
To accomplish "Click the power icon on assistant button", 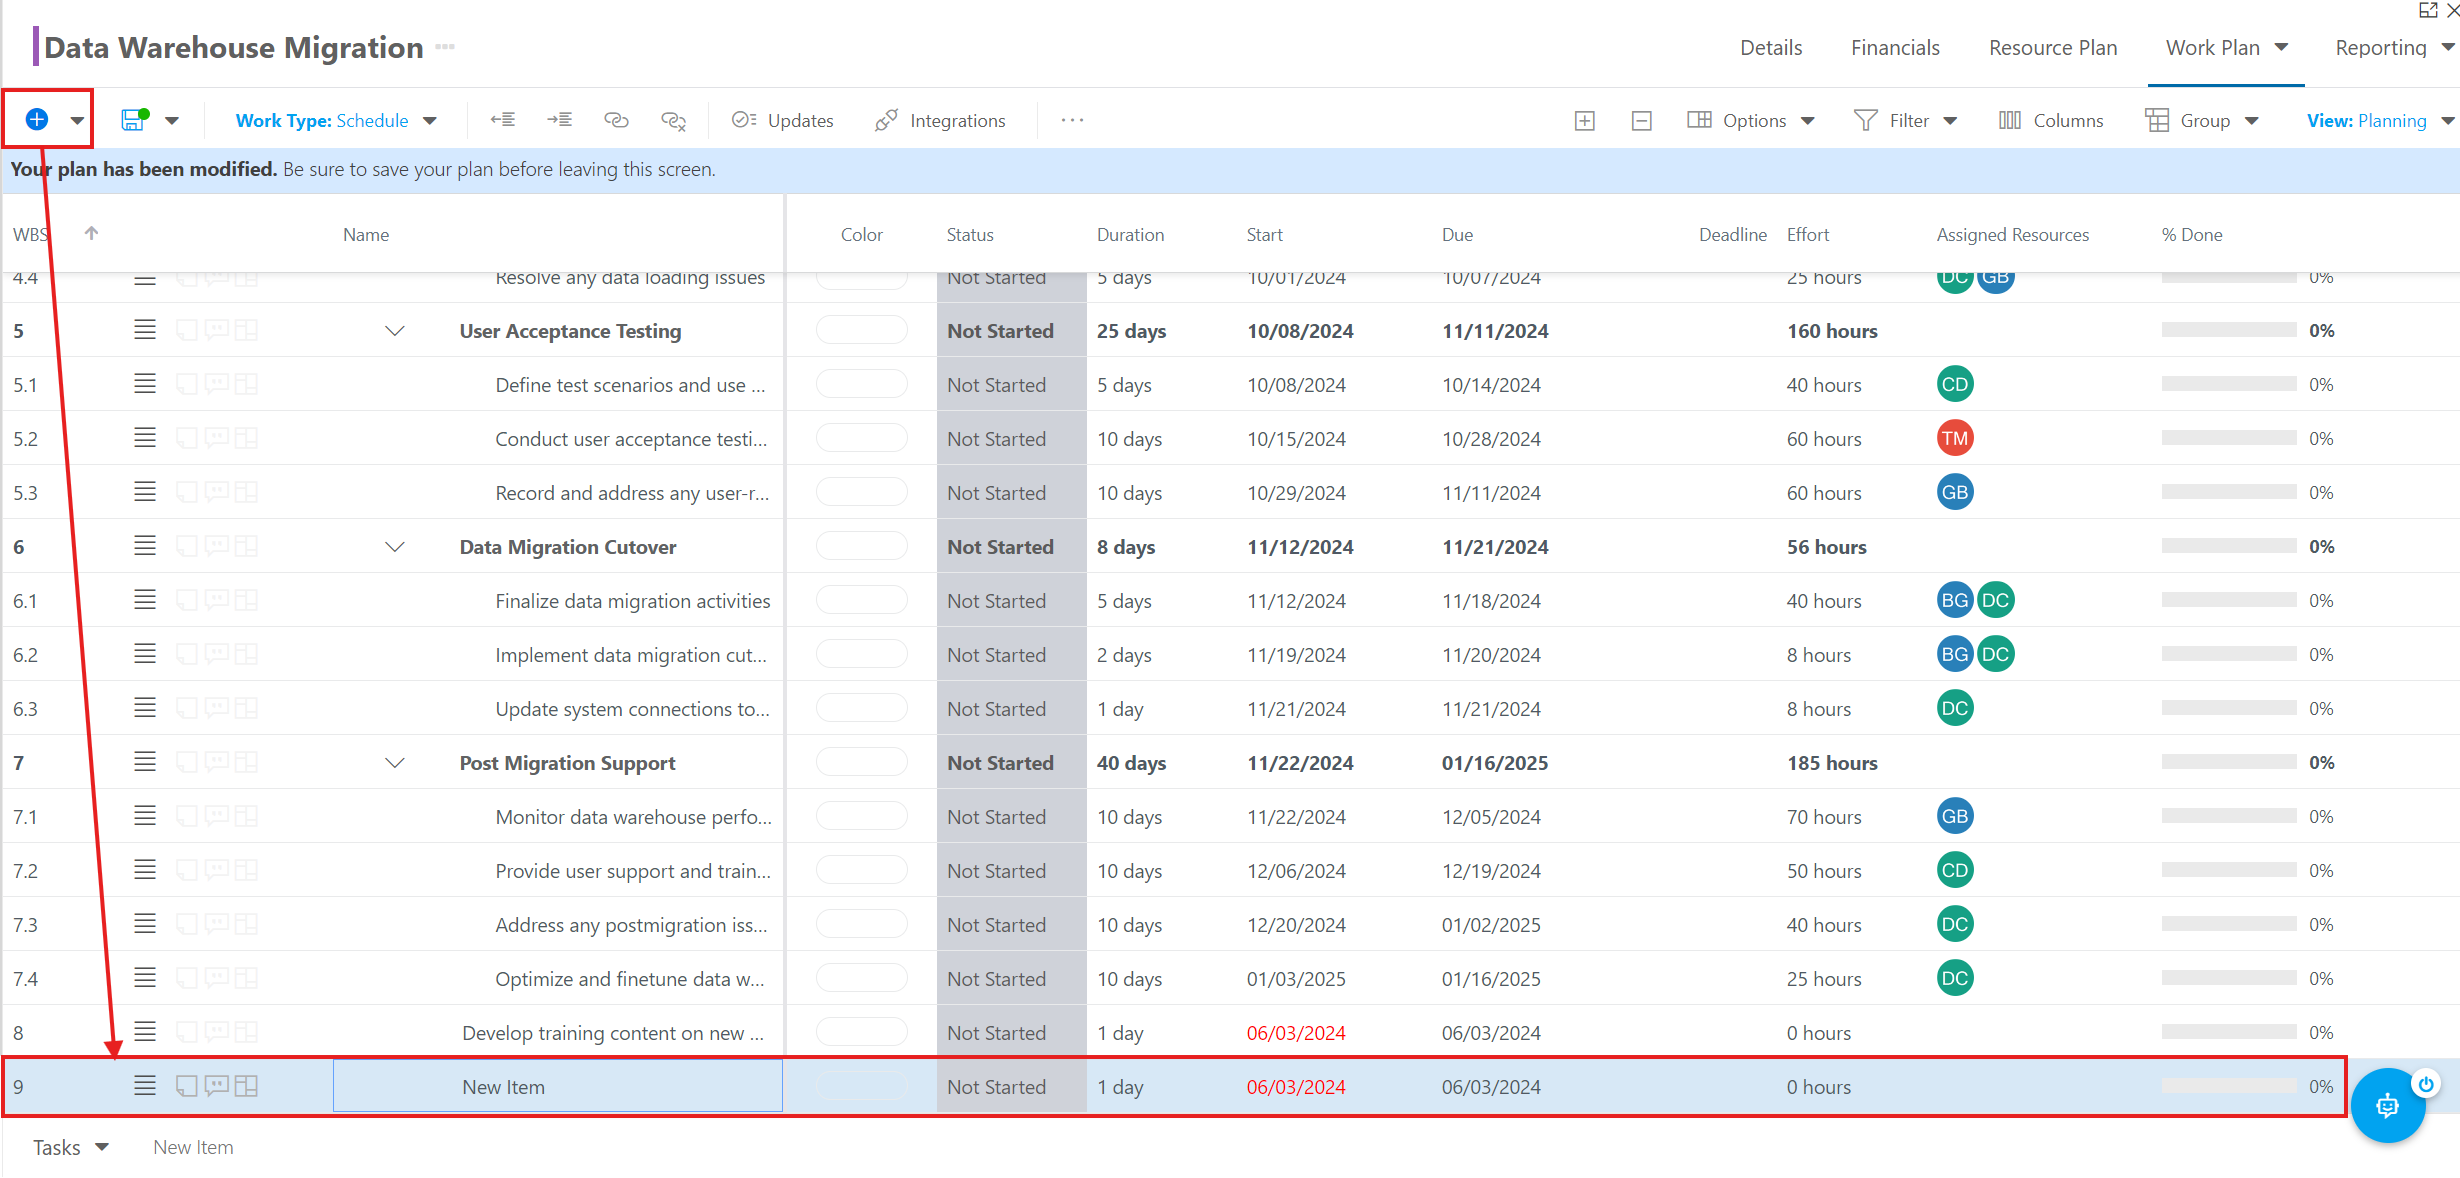I will [x=2426, y=1084].
